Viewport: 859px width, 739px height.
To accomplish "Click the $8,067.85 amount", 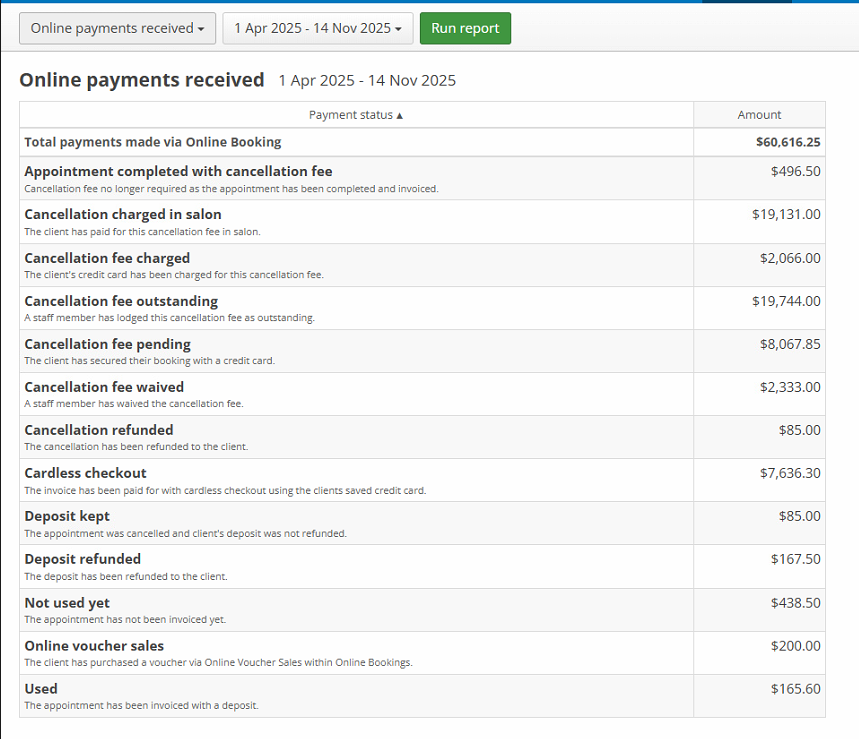I will coord(790,344).
